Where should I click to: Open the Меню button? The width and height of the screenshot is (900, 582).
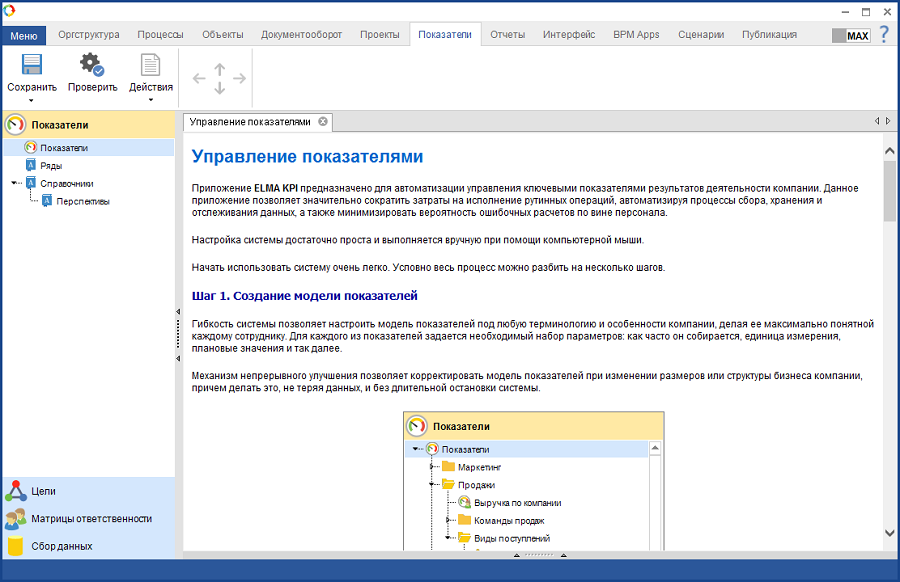point(23,35)
